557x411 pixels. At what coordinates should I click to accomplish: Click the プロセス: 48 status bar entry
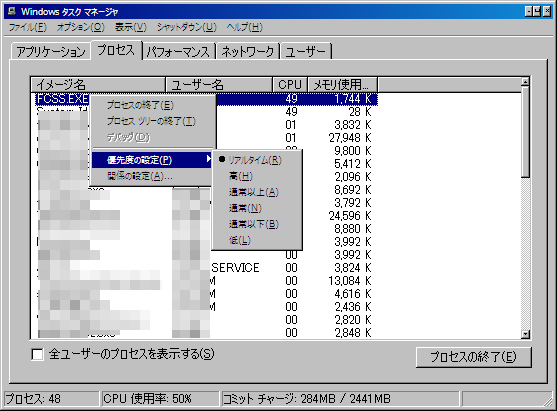pyautogui.click(x=51, y=399)
